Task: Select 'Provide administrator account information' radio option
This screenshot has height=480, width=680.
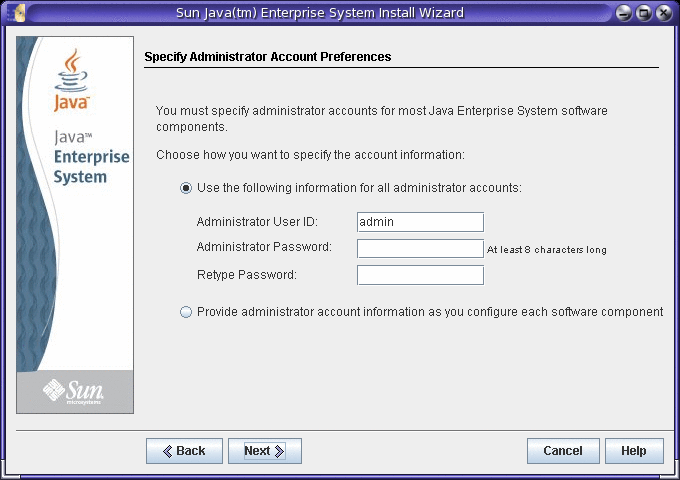Action: [186, 312]
